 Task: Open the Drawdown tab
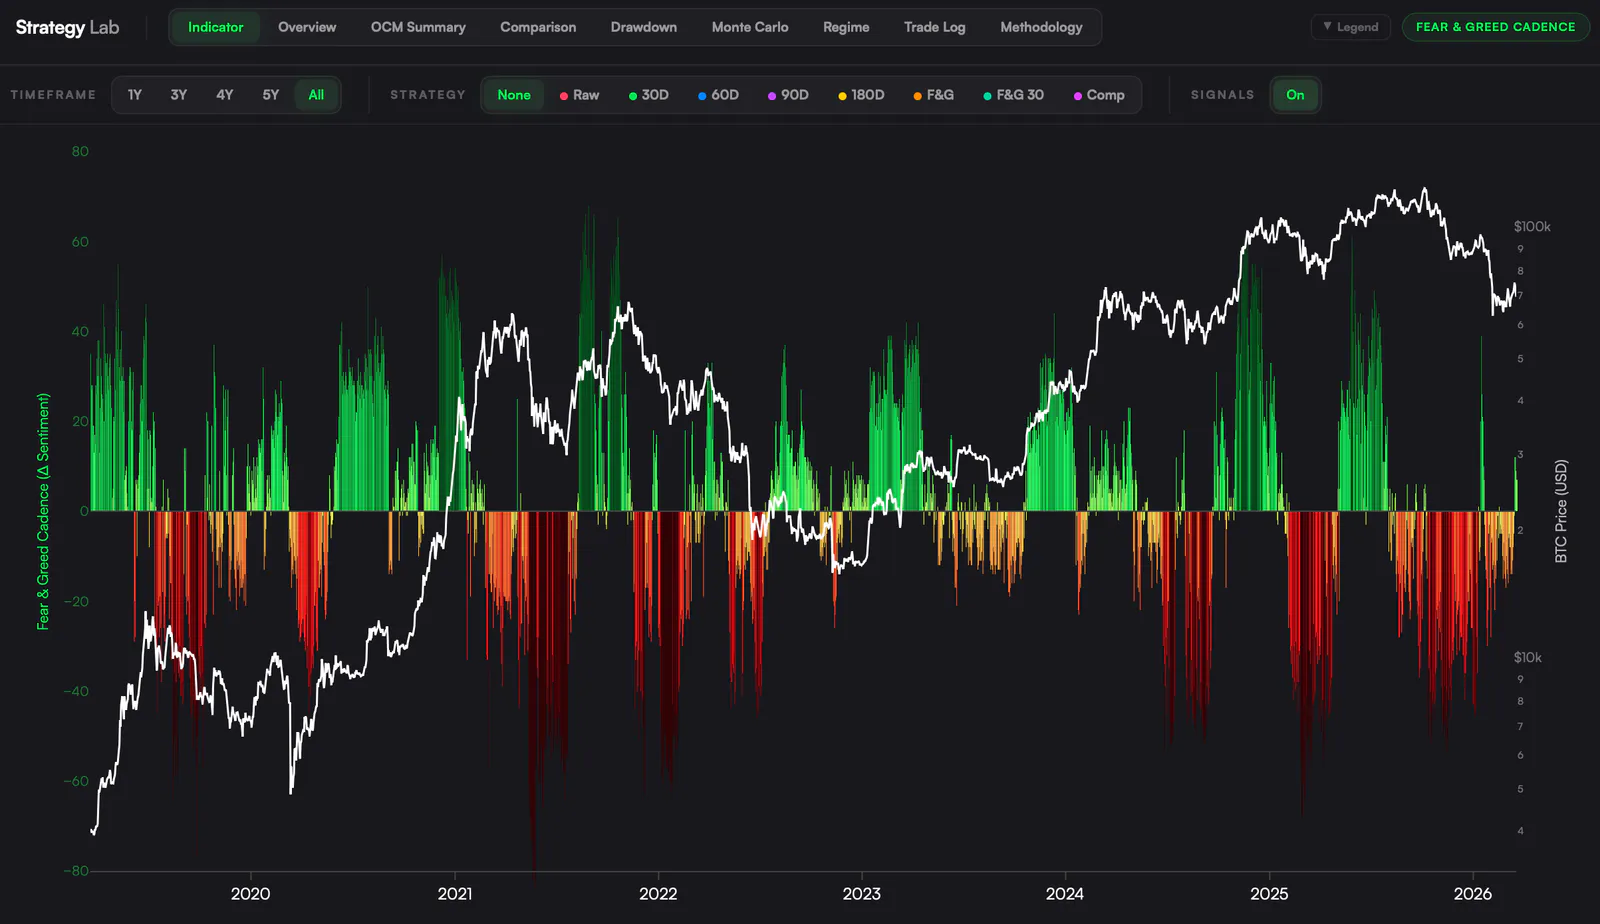[644, 27]
